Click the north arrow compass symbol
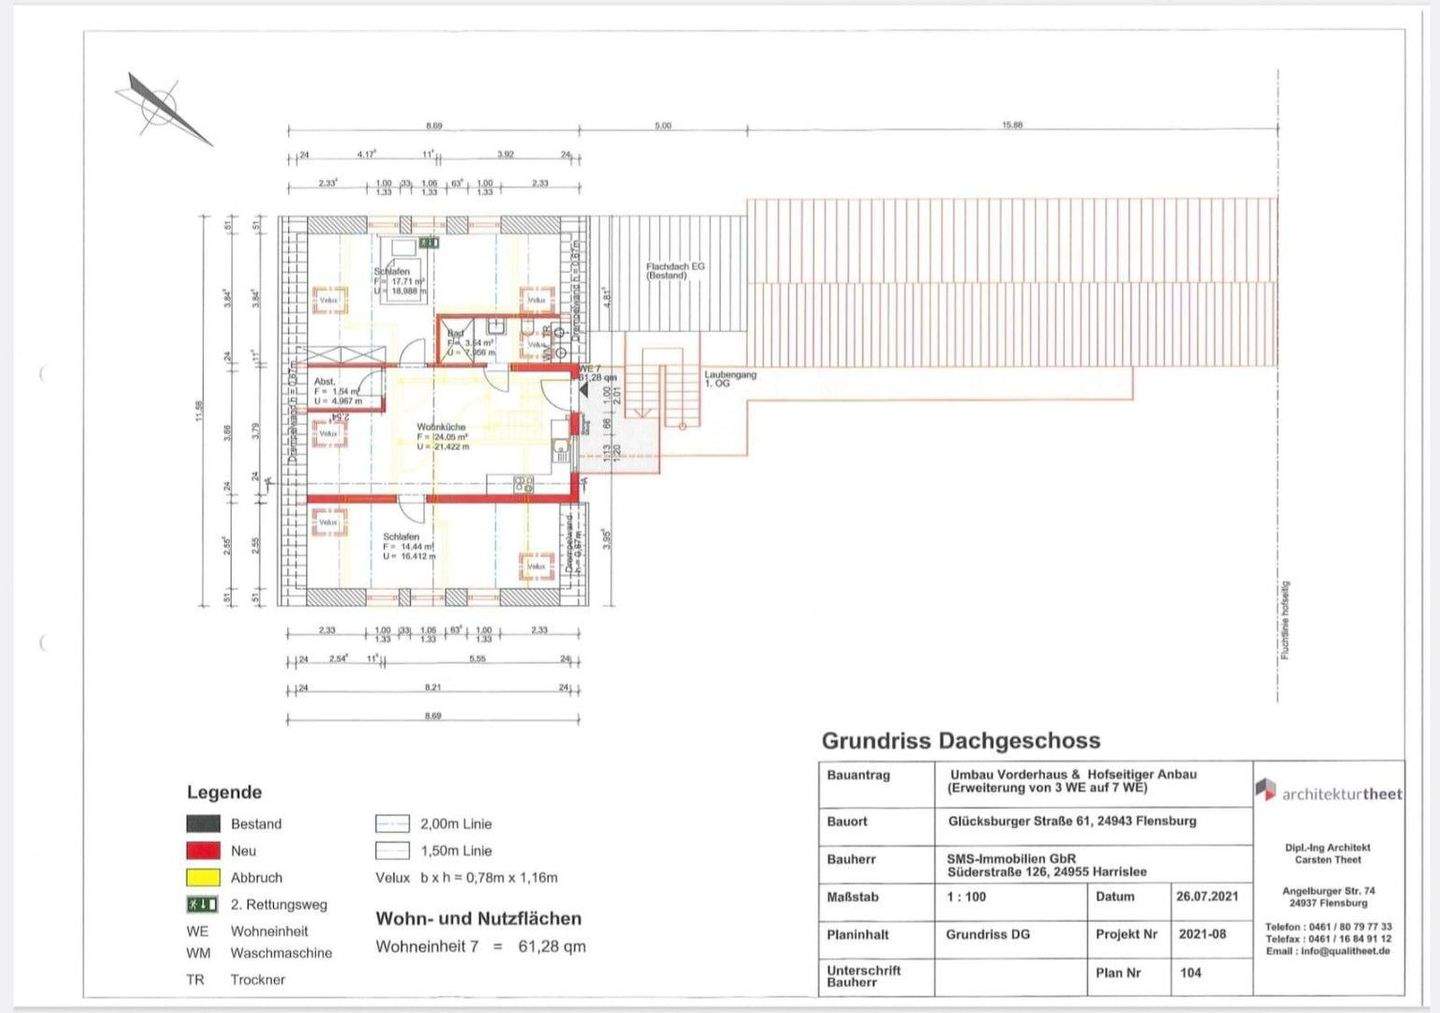Viewport: 1440px width, 1013px height. (161, 106)
